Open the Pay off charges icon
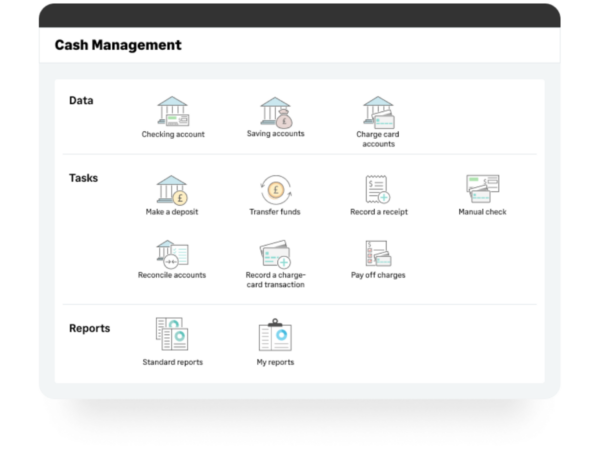 click(x=378, y=253)
